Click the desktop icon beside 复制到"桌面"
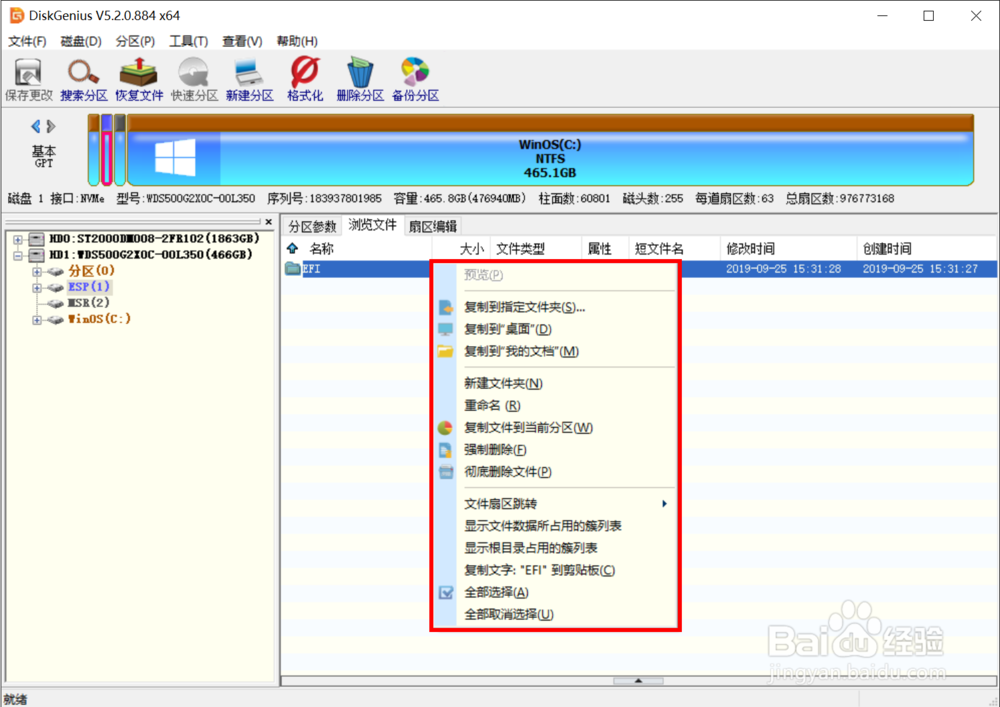Viewport: 1000px width, 707px height. click(446, 330)
